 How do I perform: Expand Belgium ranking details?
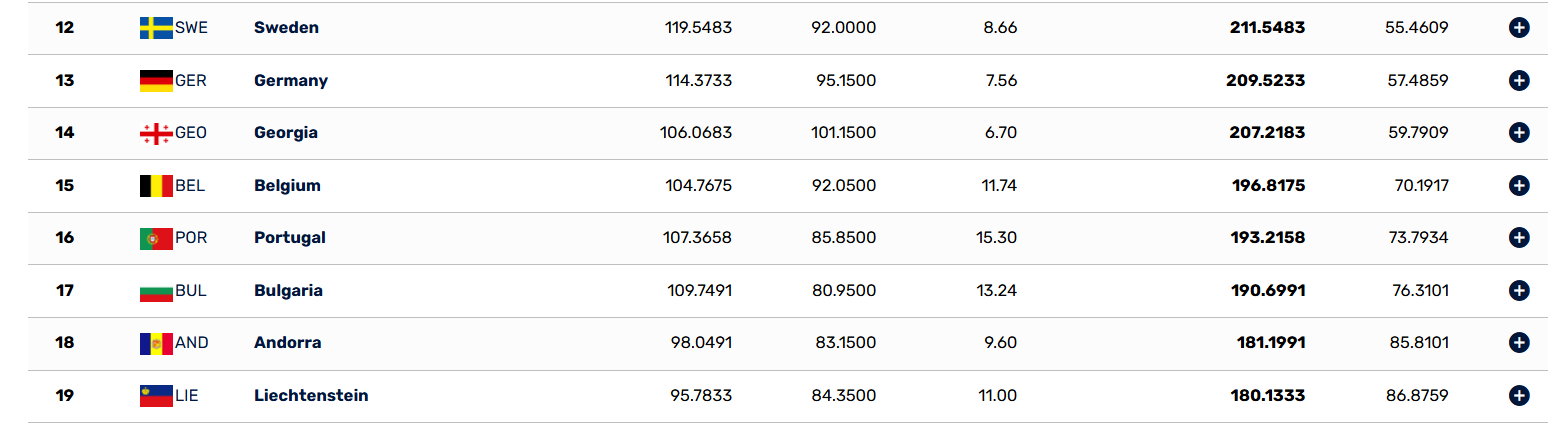coord(1519,185)
